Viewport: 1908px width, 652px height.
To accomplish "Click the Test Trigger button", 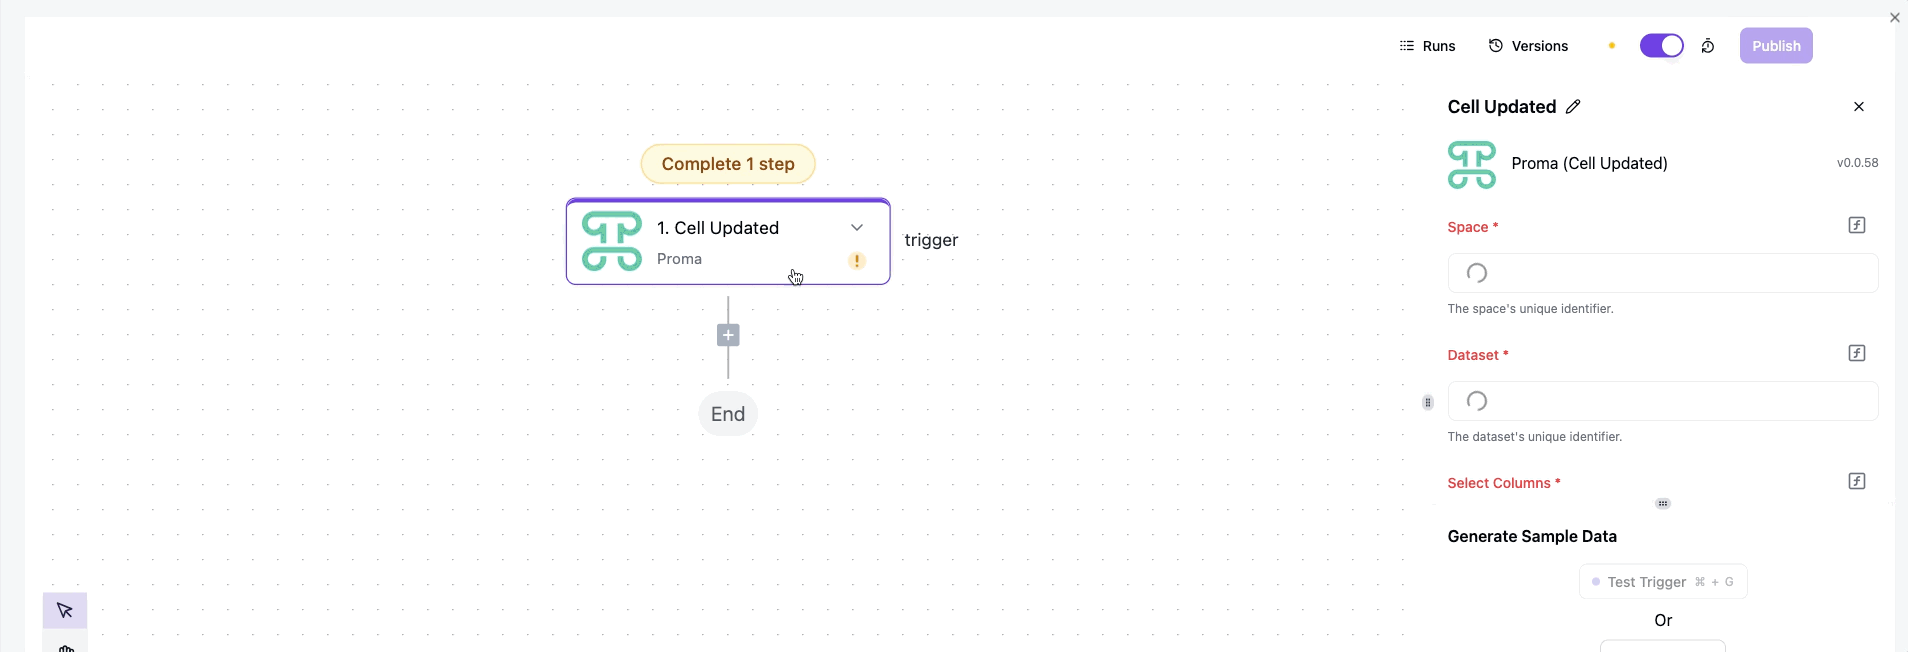I will pos(1663,582).
